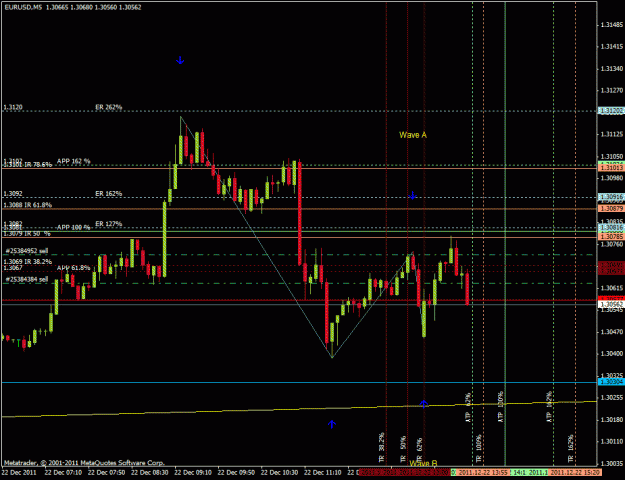Click the 'ER 127%' level label
The width and height of the screenshot is (625, 480).
108,224
